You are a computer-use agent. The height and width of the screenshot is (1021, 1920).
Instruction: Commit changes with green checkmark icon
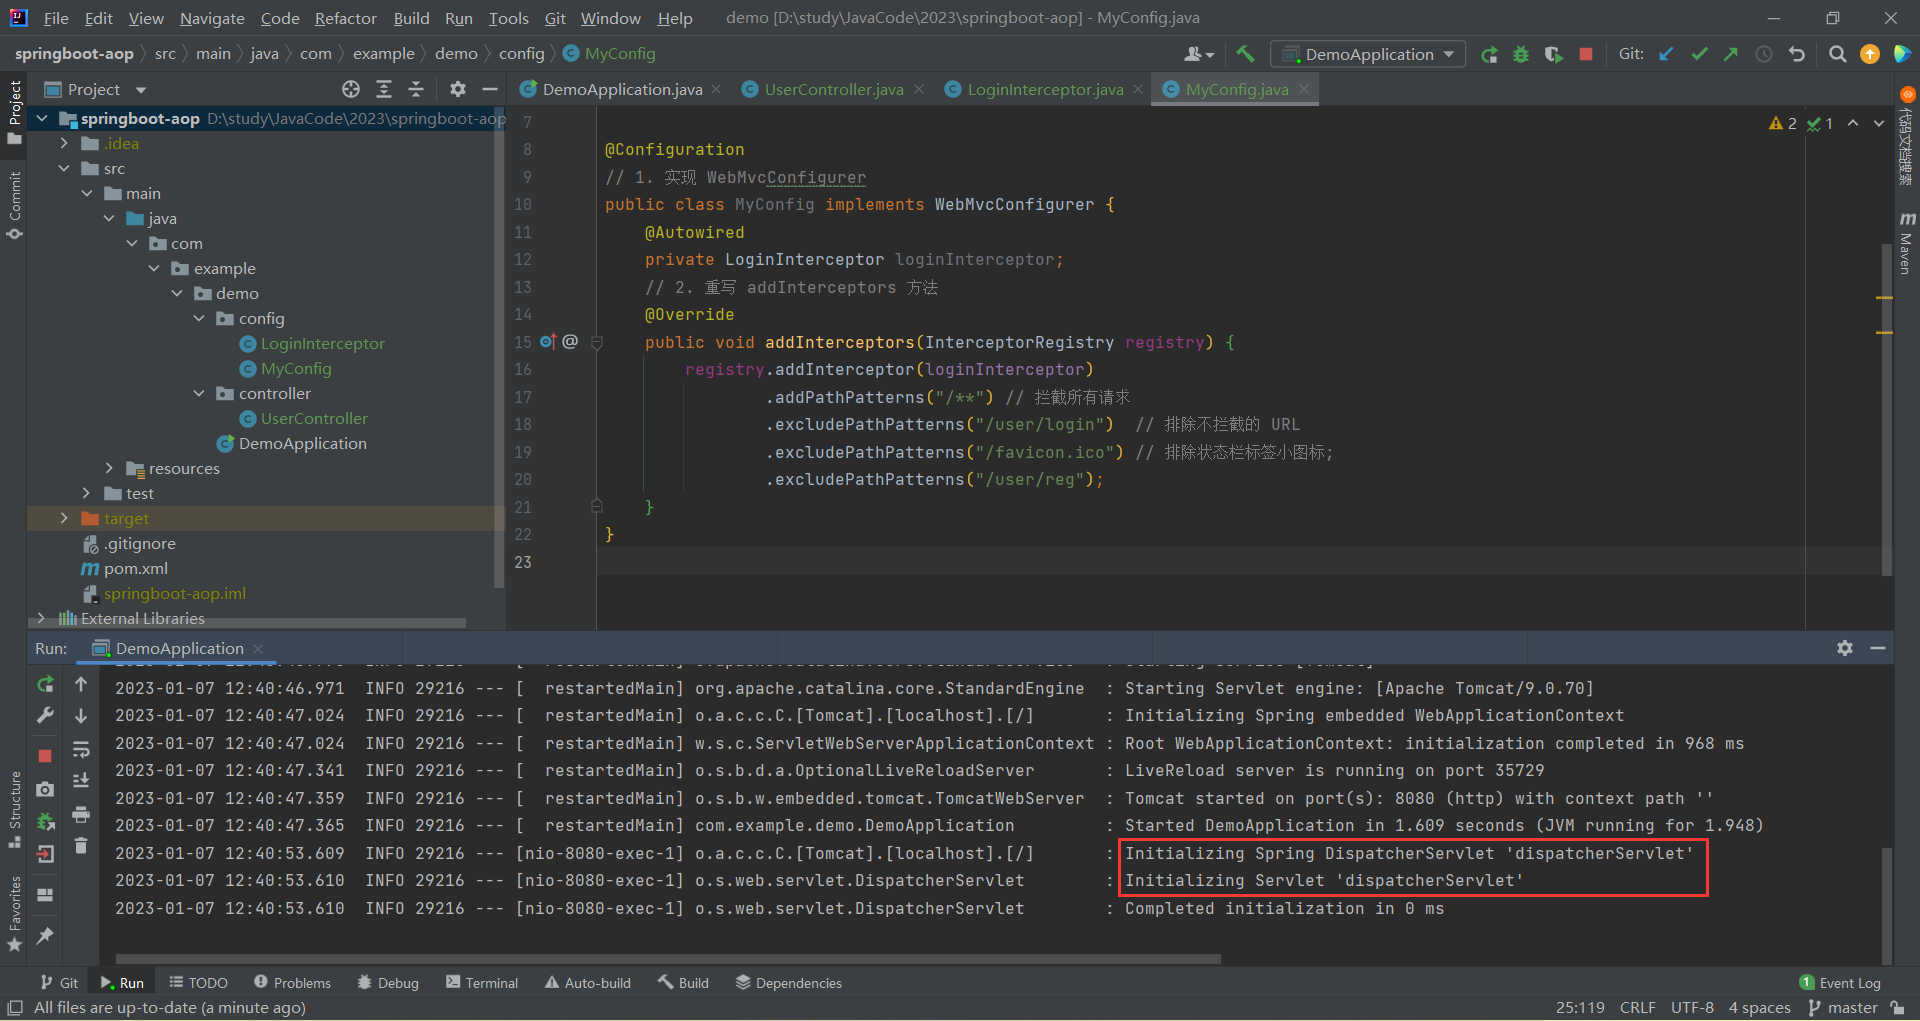pos(1699,54)
